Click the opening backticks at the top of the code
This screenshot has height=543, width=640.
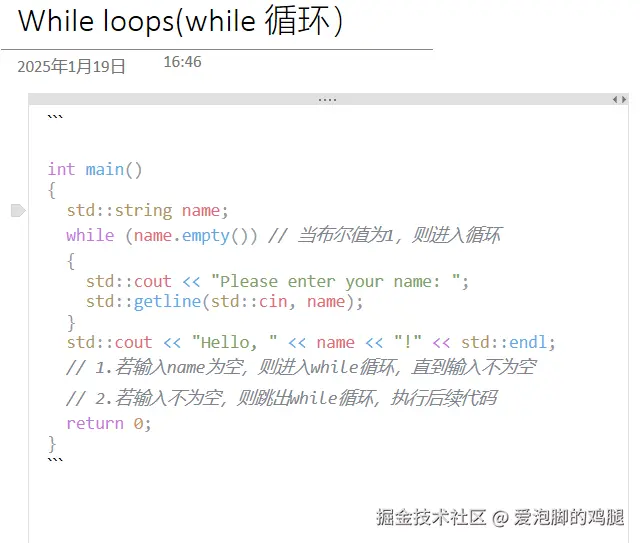55,117
